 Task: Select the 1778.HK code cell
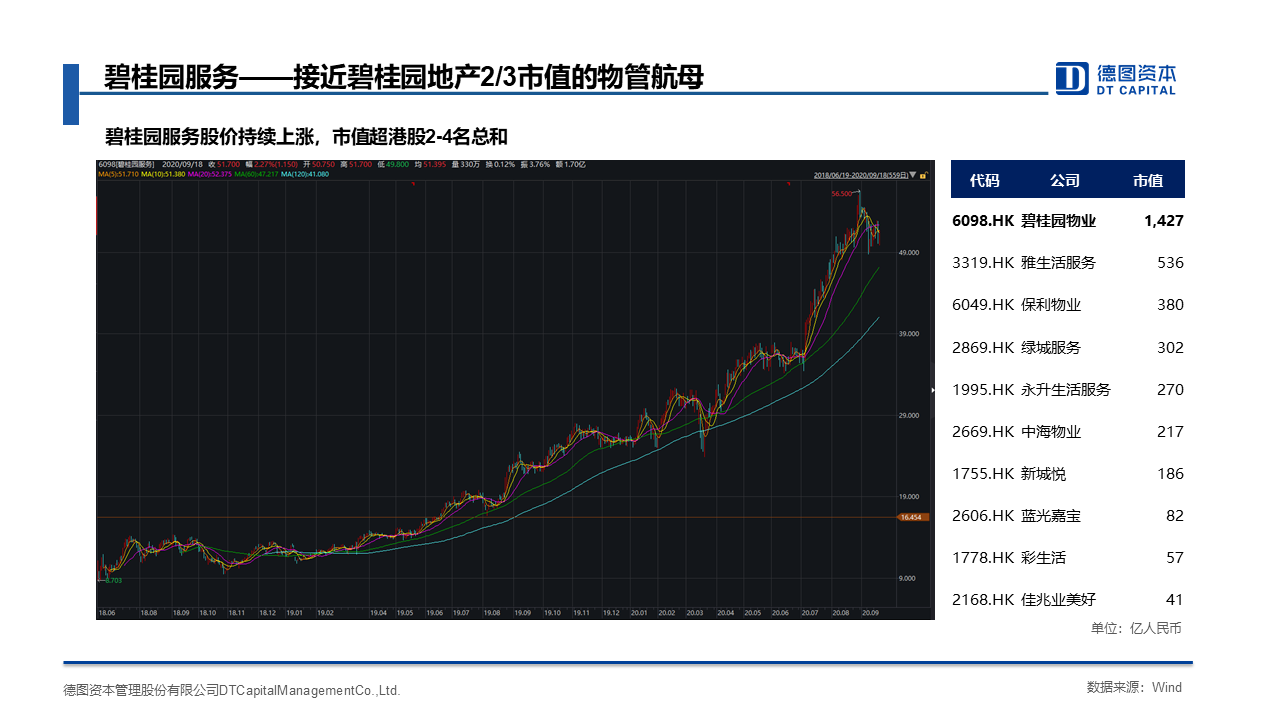pos(983,558)
